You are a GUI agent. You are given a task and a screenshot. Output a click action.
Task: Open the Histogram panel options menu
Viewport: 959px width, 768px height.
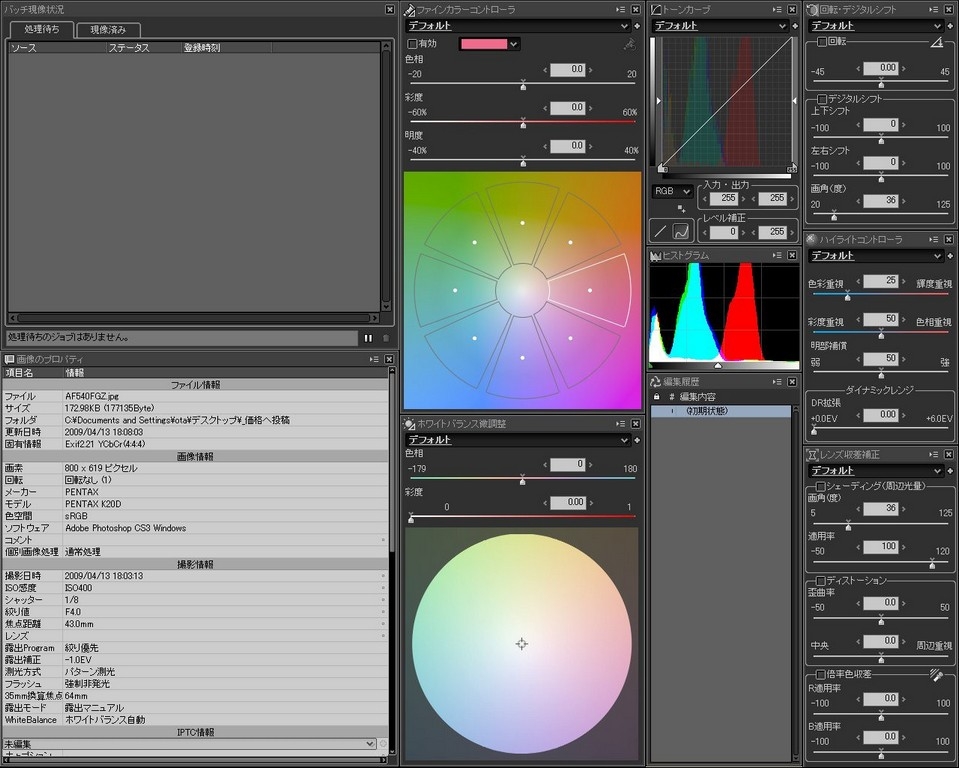tap(776, 255)
